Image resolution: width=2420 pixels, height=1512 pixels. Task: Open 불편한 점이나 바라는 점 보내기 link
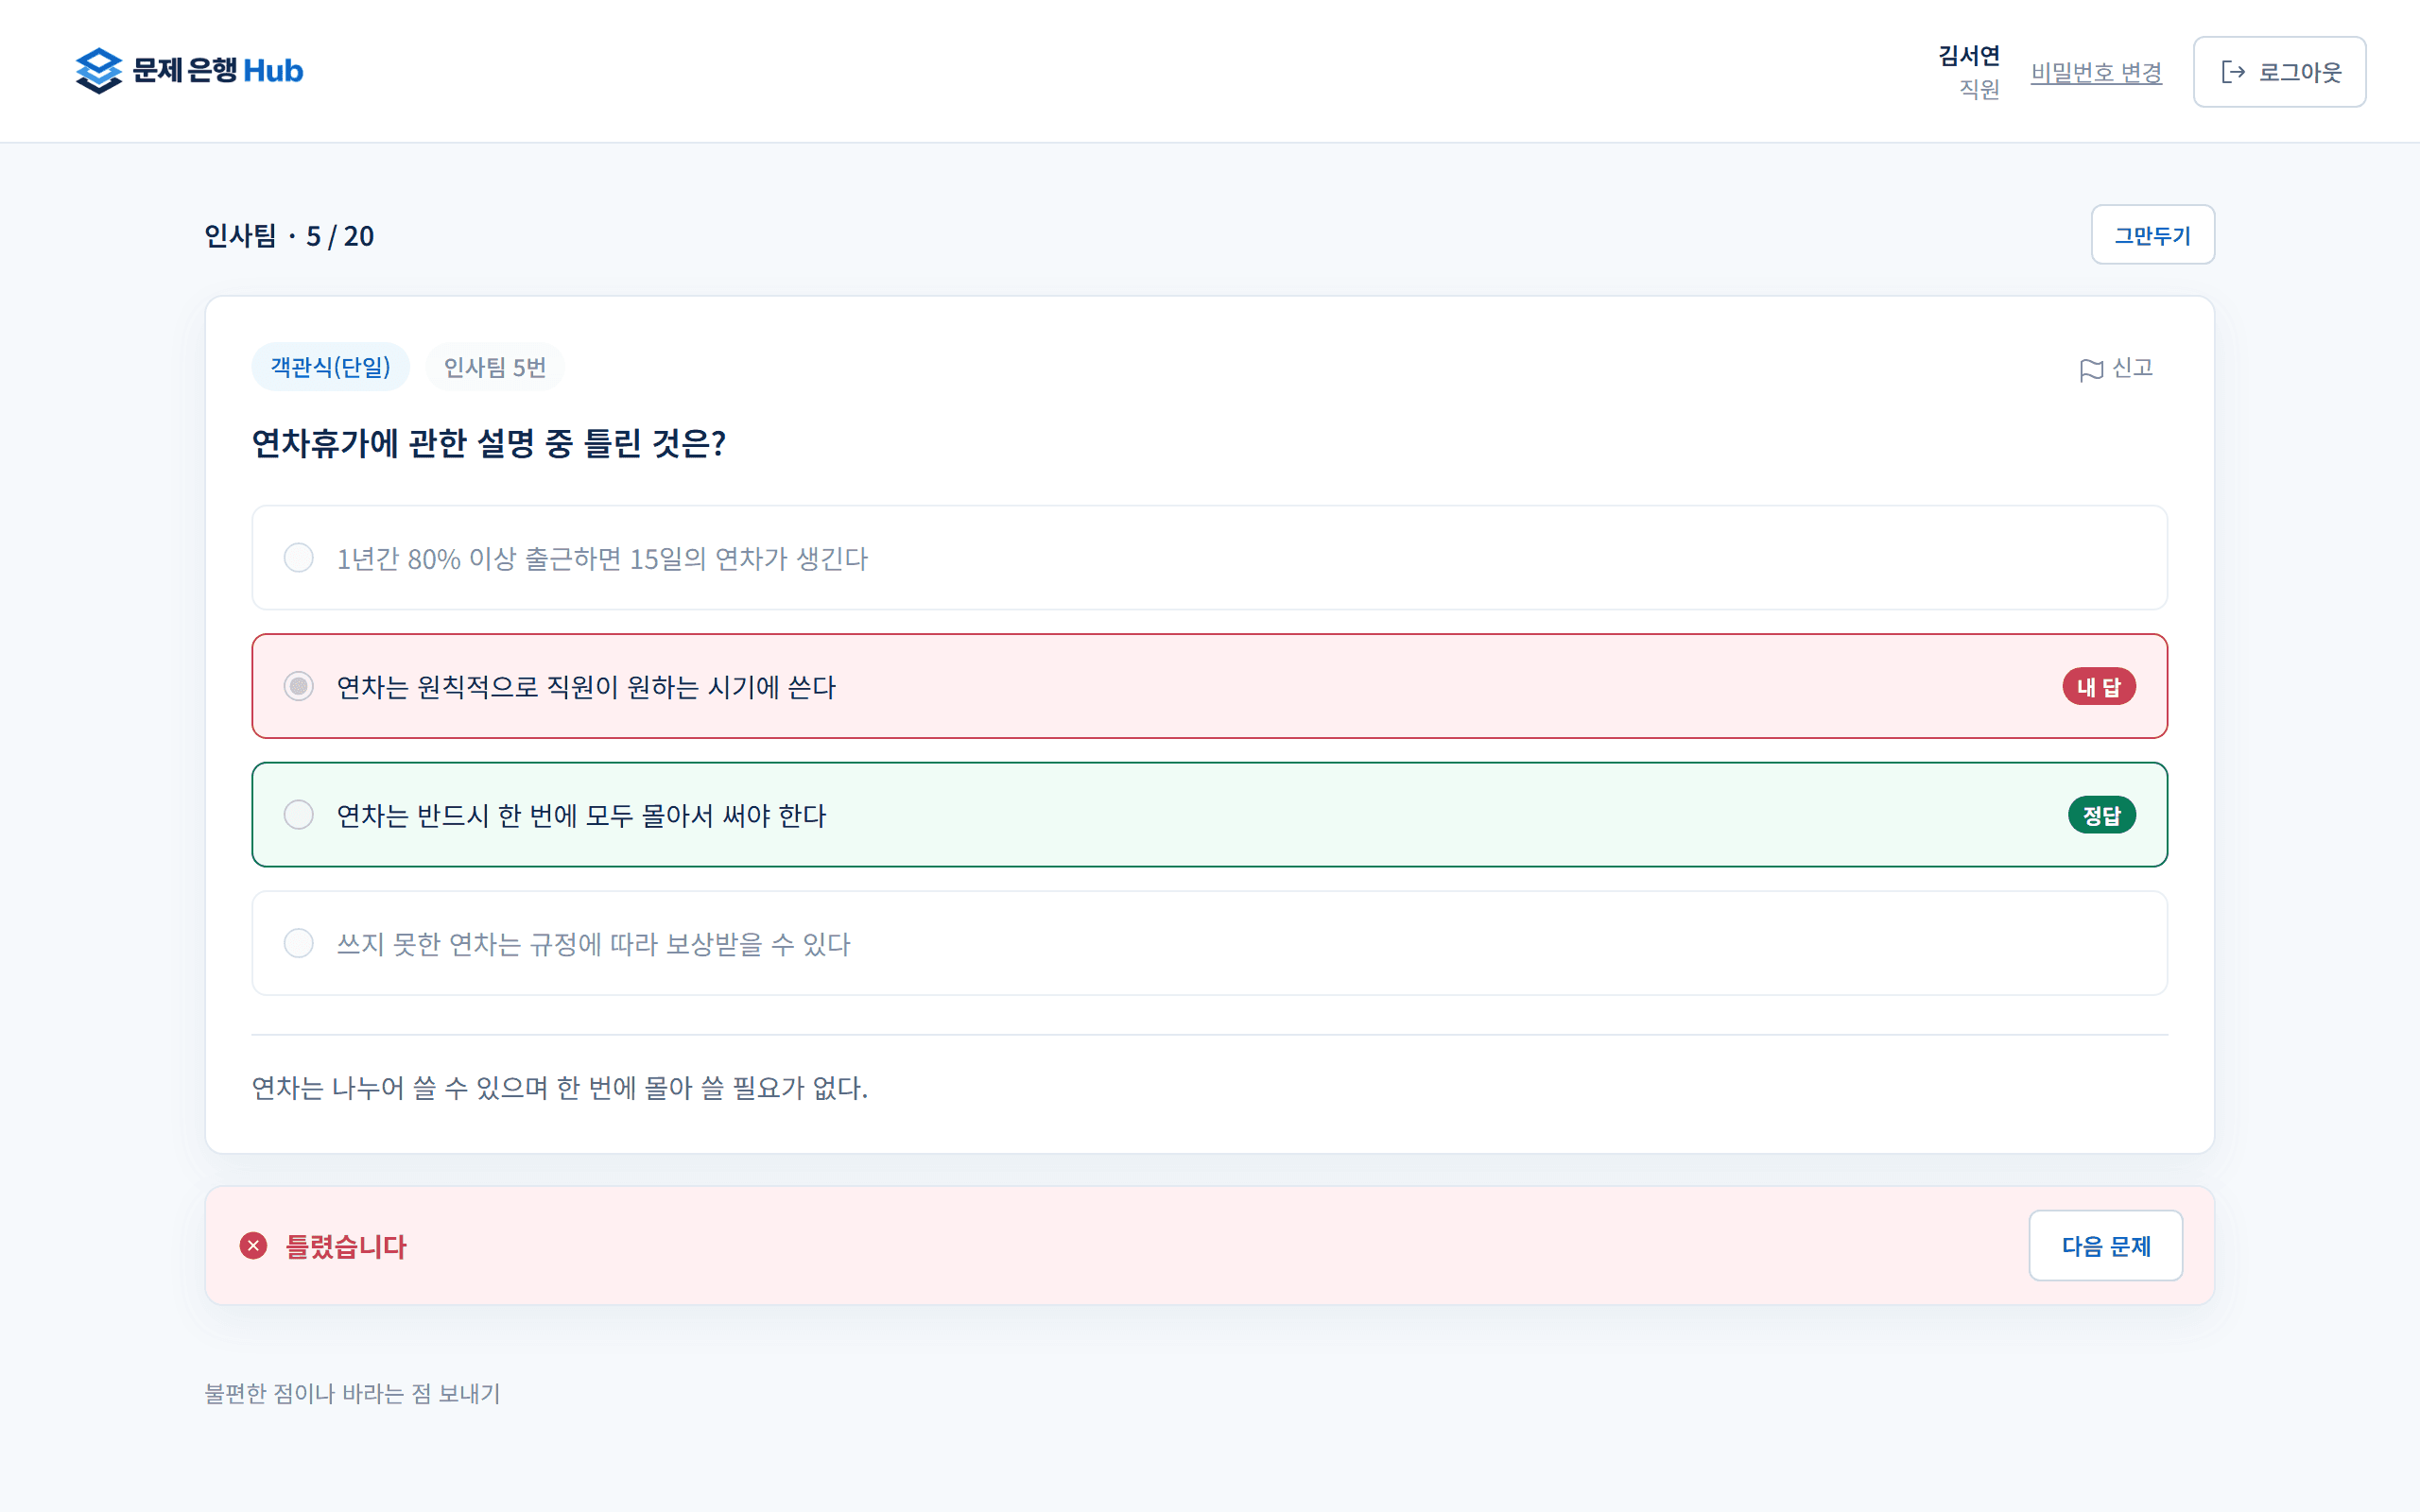click(x=352, y=1393)
